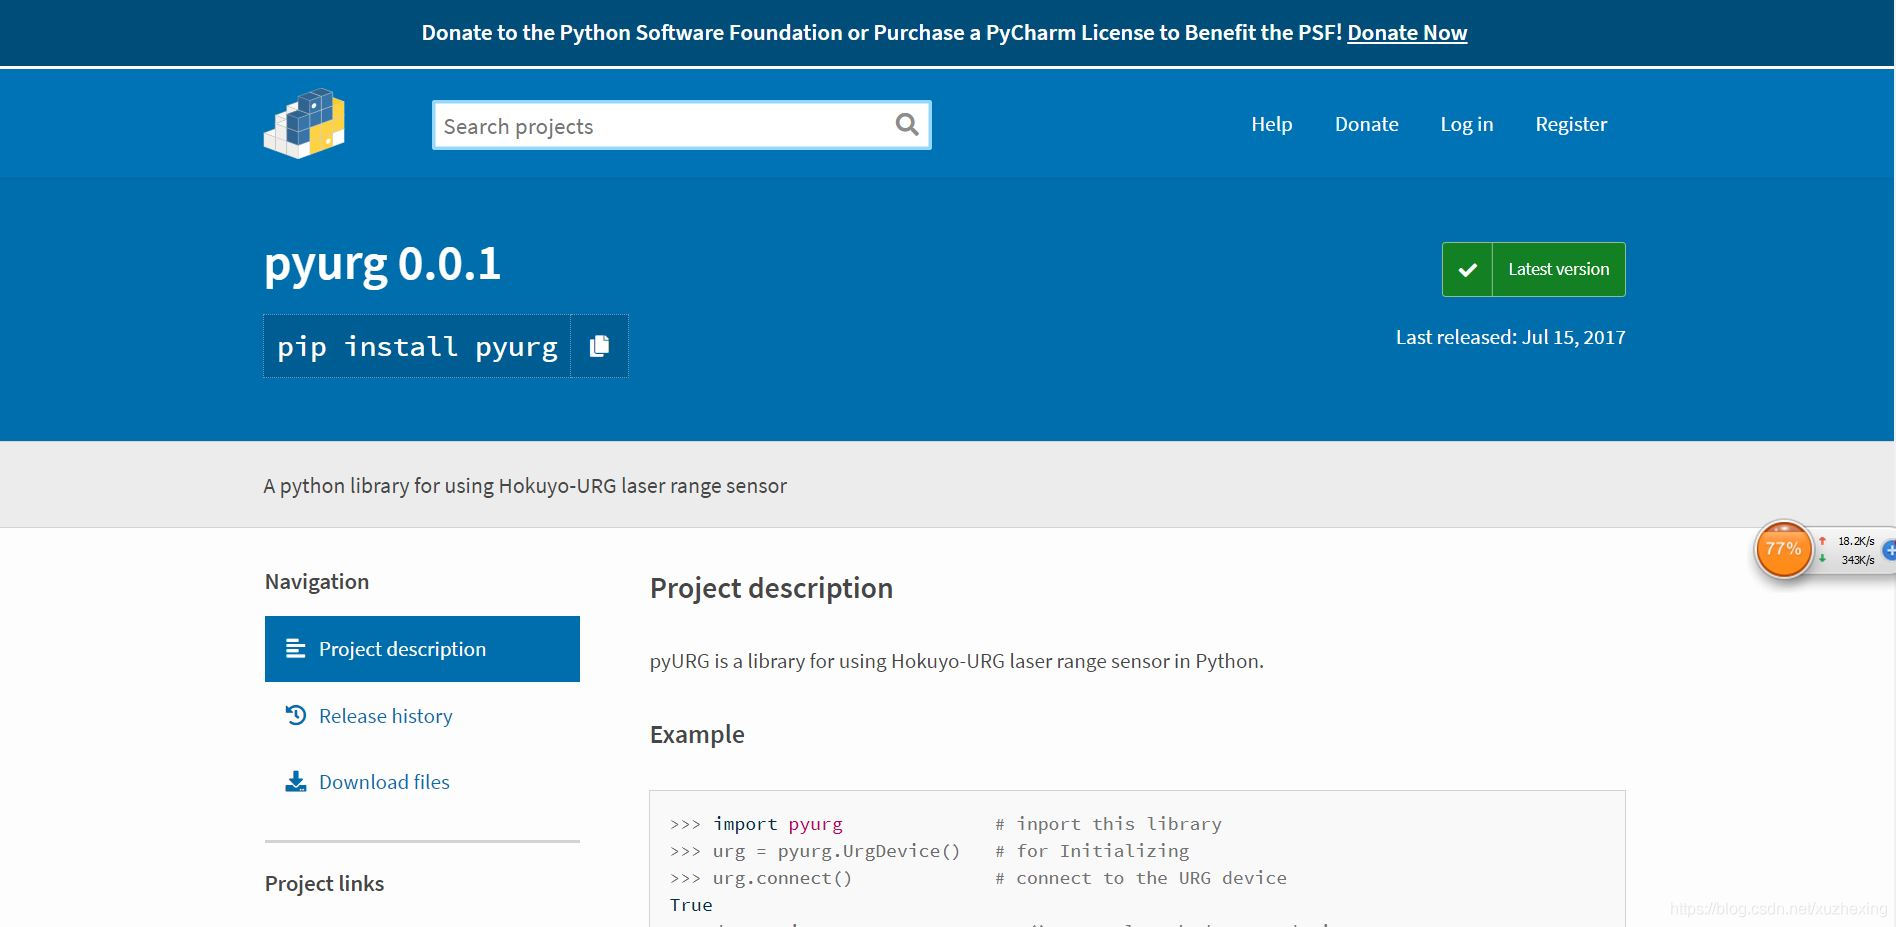
Task: Follow the Donate Now banner link
Action: (1407, 32)
